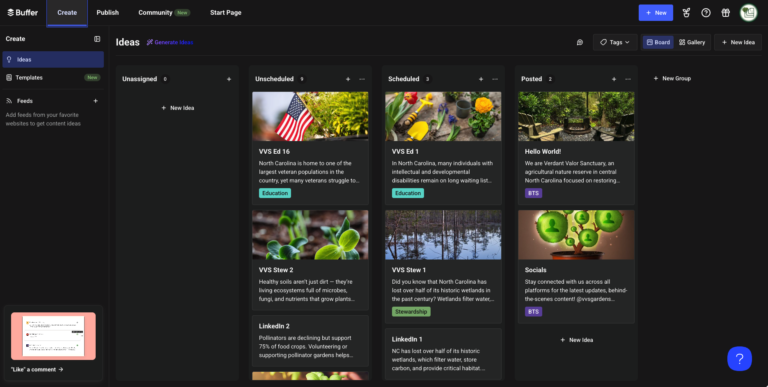Switch to Board view
Screen dimensions: 768x387
point(658,43)
